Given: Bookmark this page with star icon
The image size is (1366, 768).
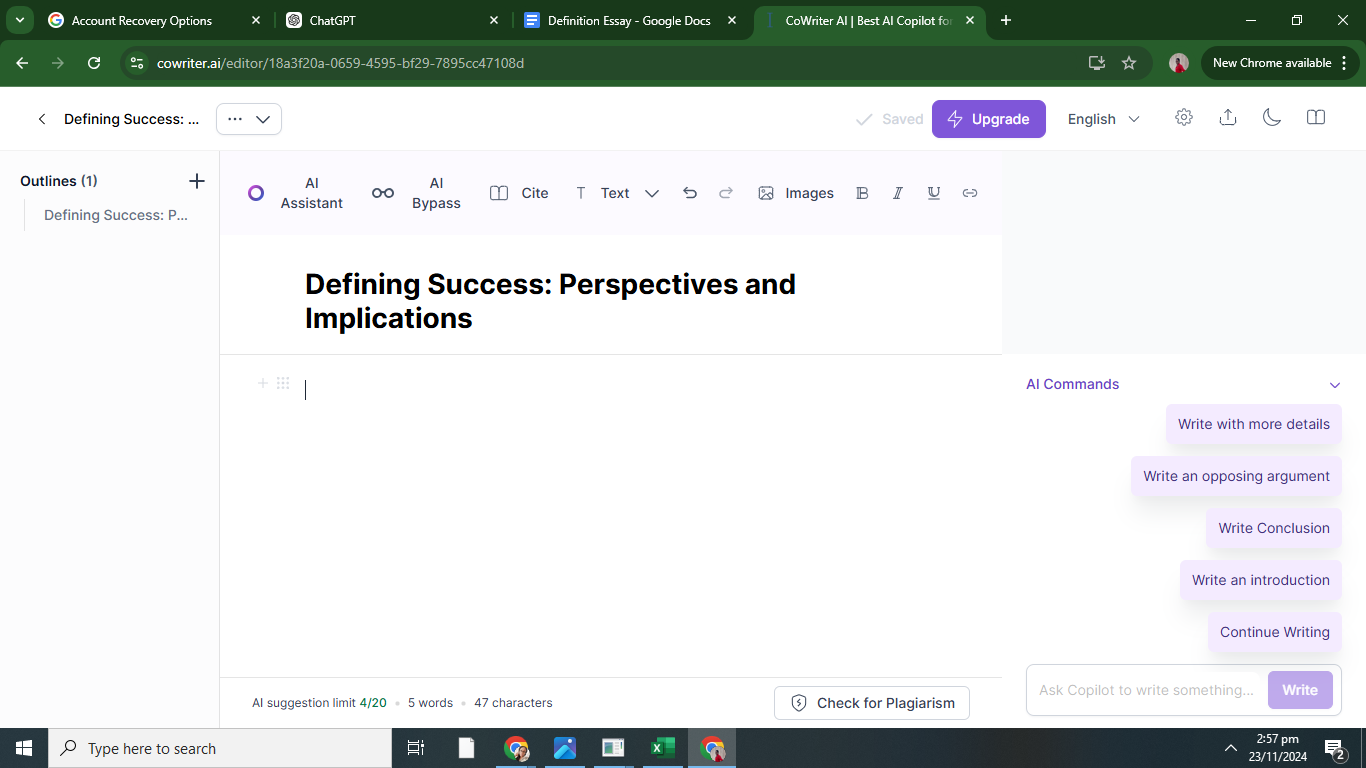Looking at the screenshot, I should pos(1129,63).
